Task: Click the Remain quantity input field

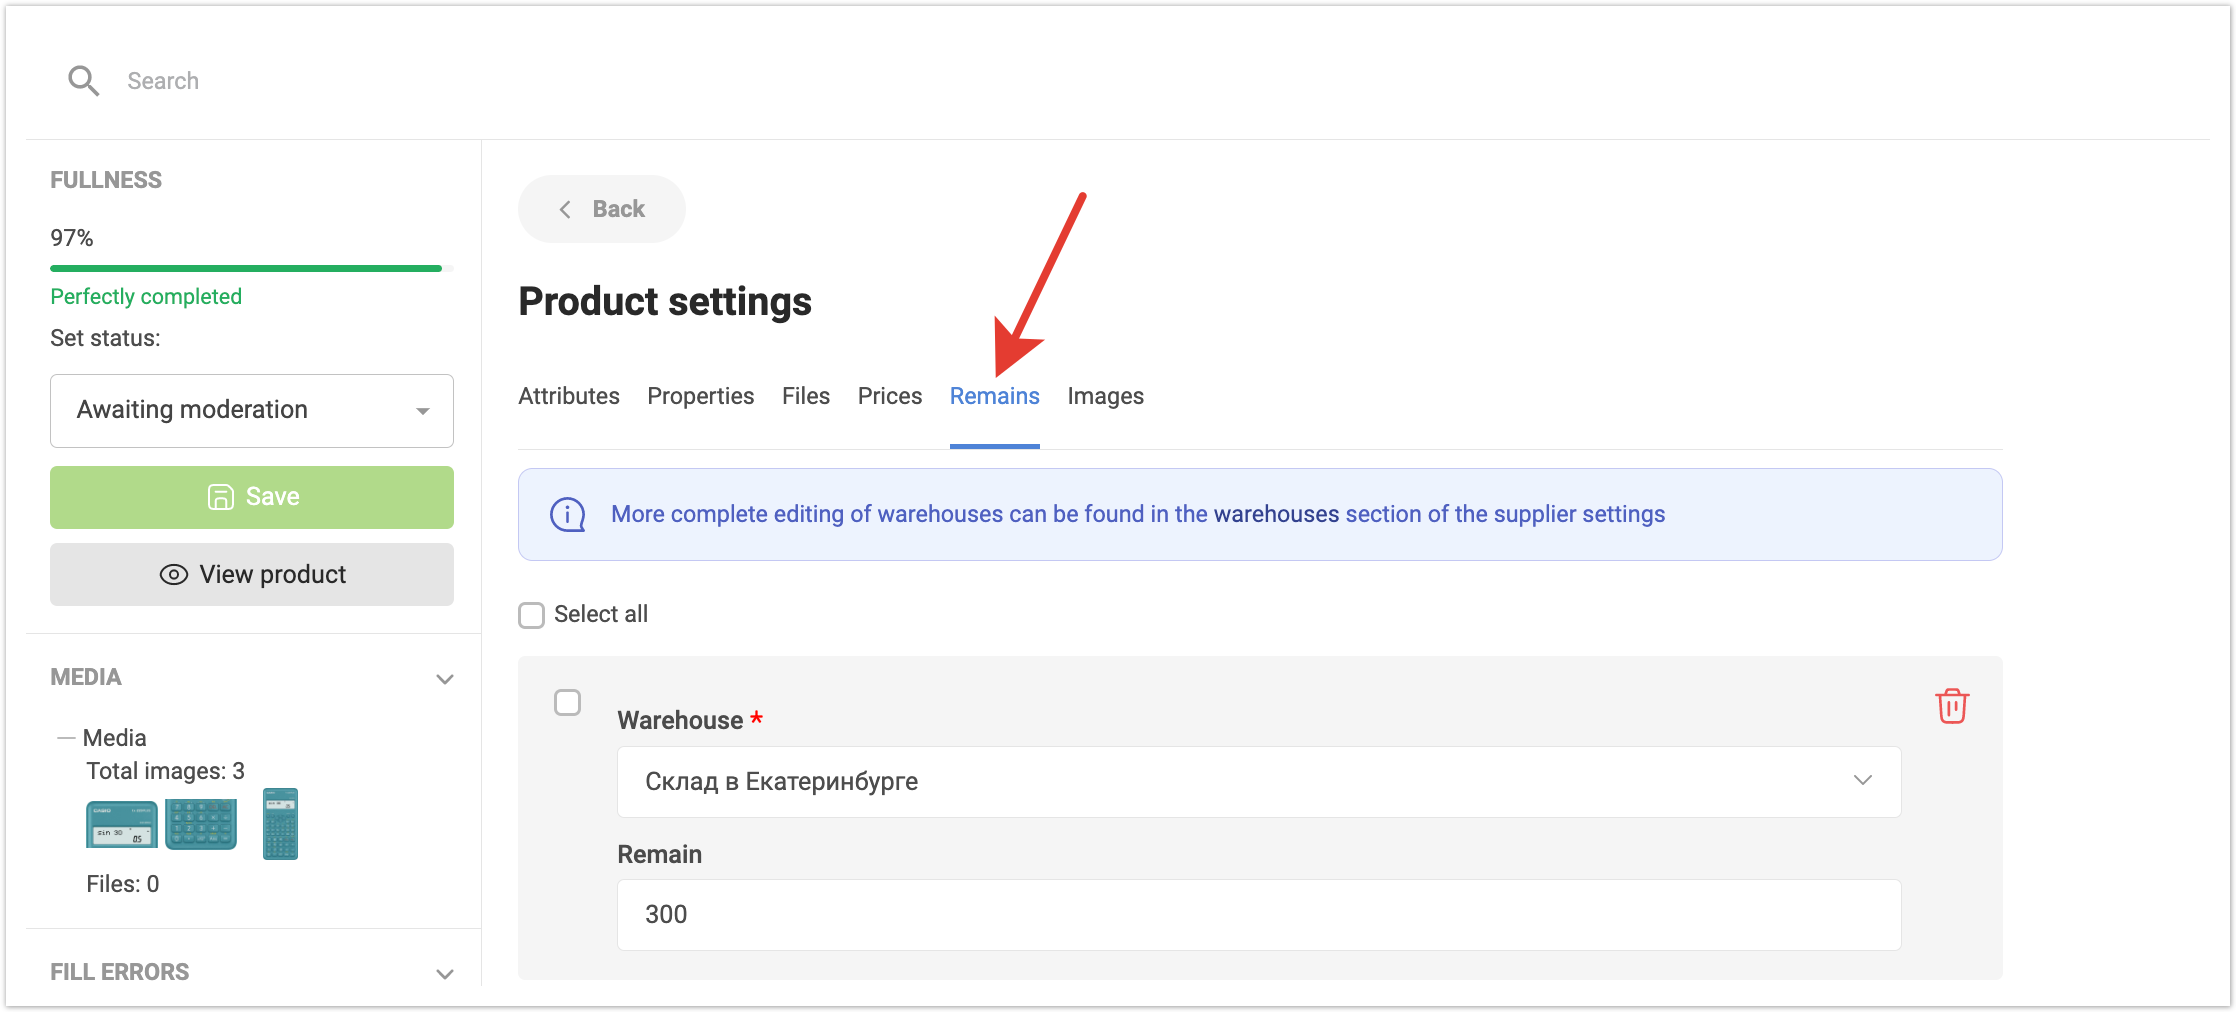Action: pos(1258,914)
